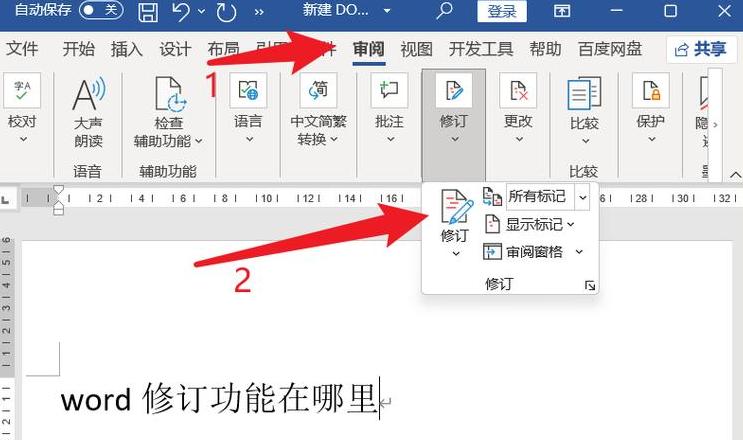The width and height of the screenshot is (743, 440).
Task: Switch to the 插入 tab
Action: [127, 49]
